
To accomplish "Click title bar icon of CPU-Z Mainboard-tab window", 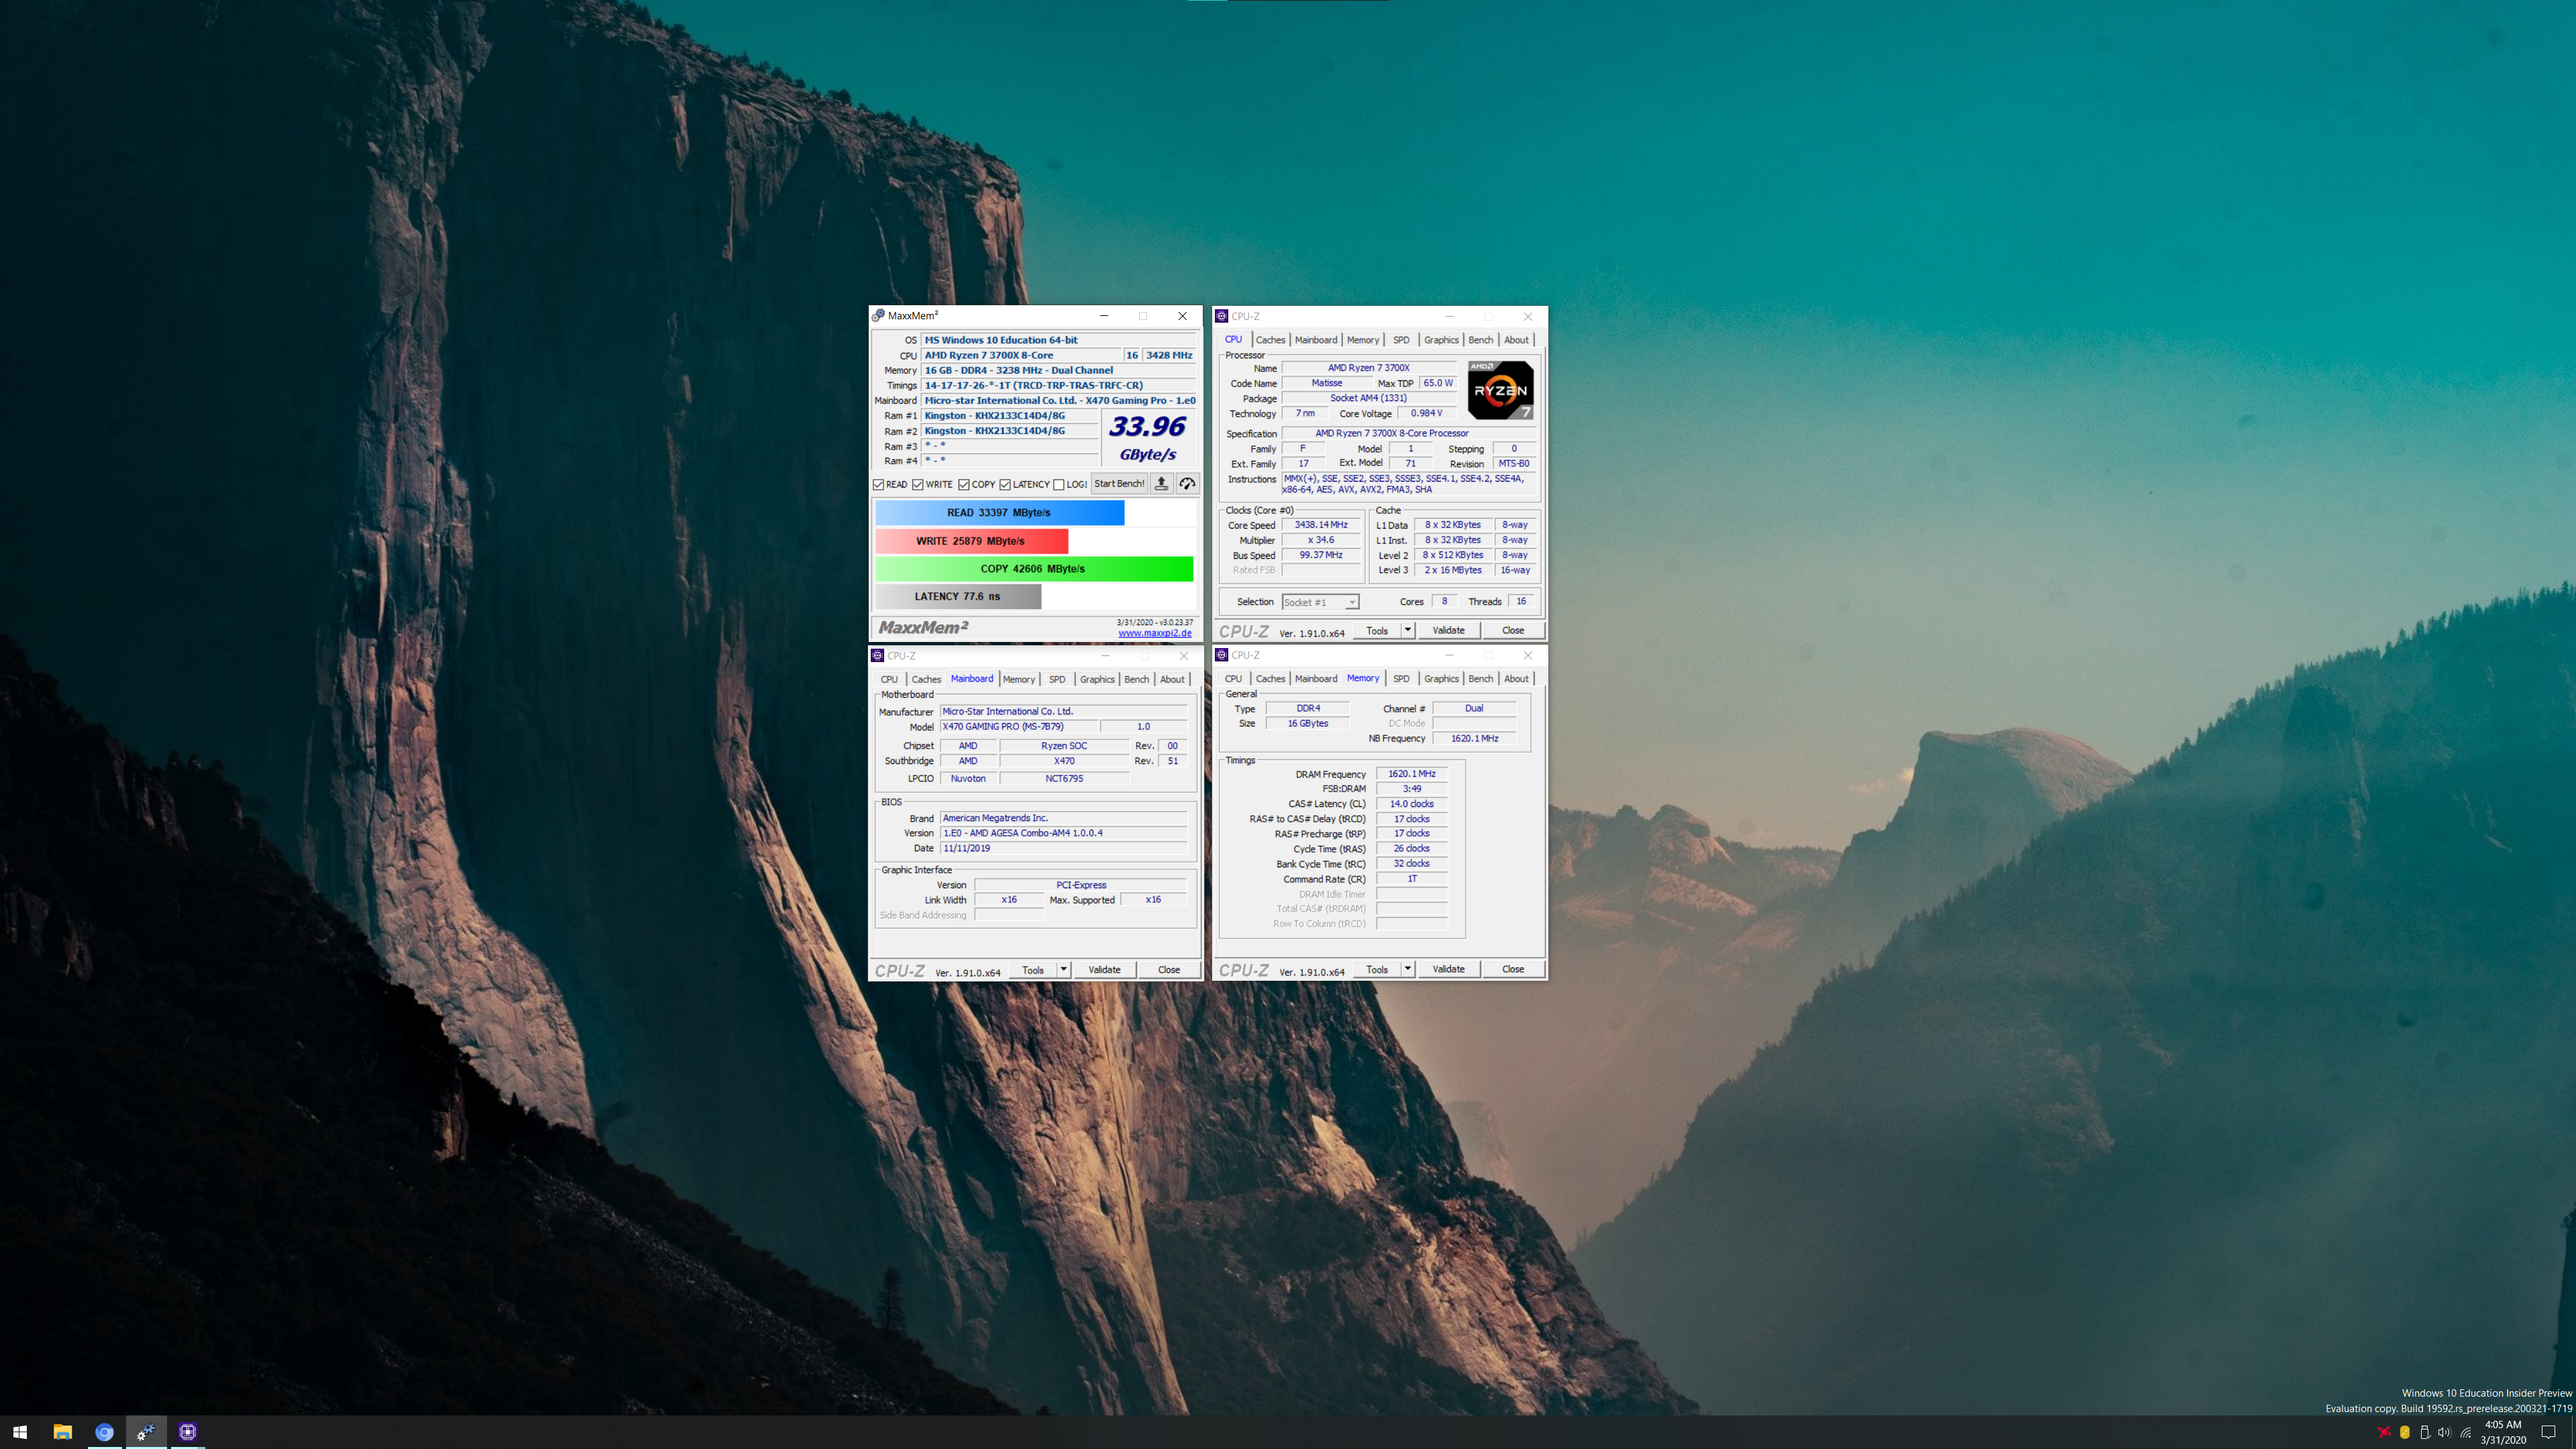I will [x=877, y=656].
